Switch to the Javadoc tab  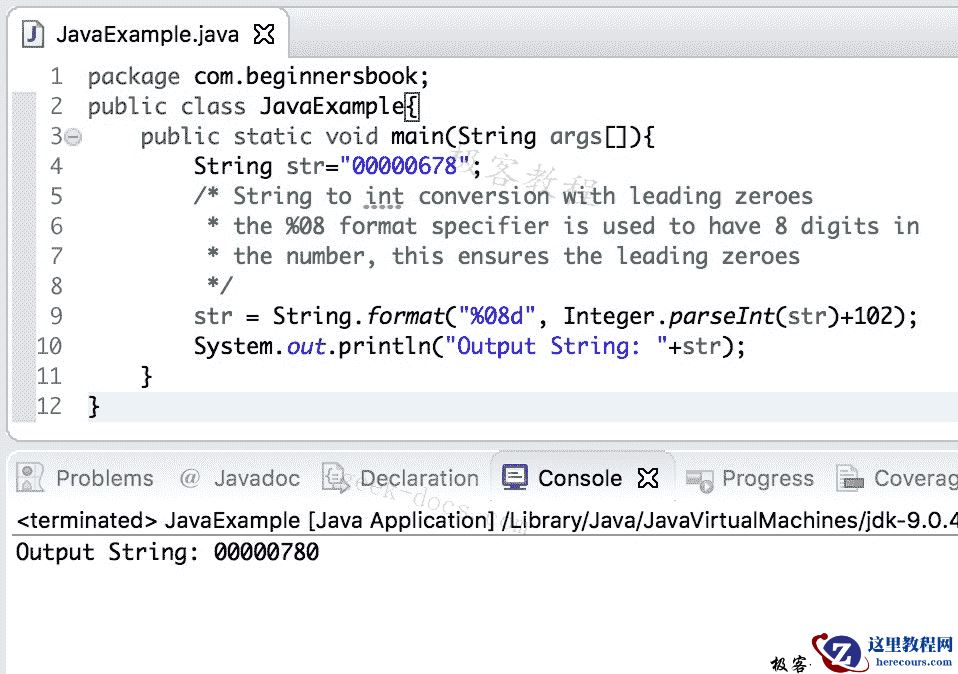pos(256,478)
